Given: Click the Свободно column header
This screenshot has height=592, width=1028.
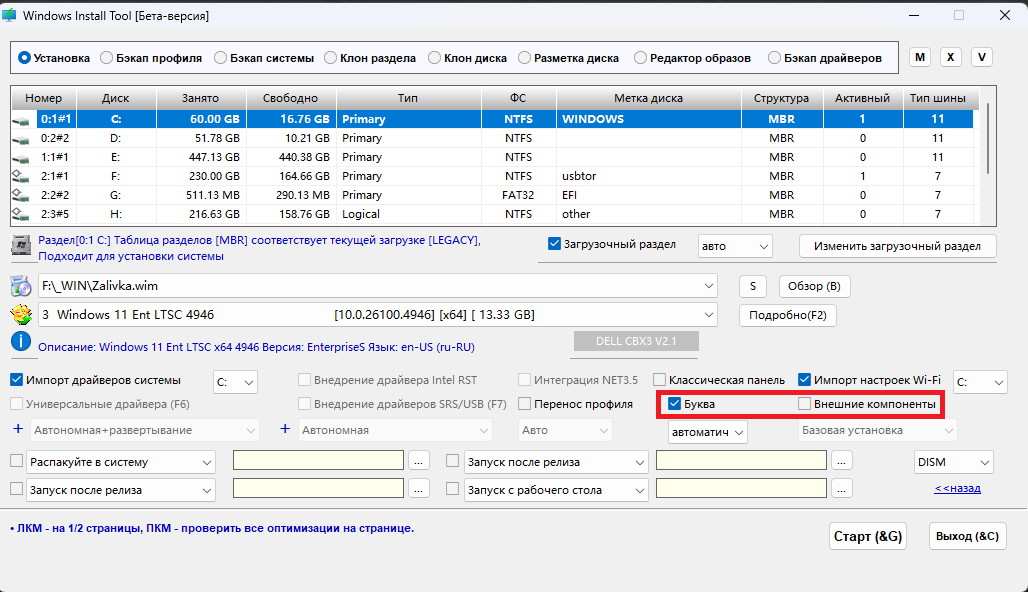Looking at the screenshot, I should click(x=290, y=98).
